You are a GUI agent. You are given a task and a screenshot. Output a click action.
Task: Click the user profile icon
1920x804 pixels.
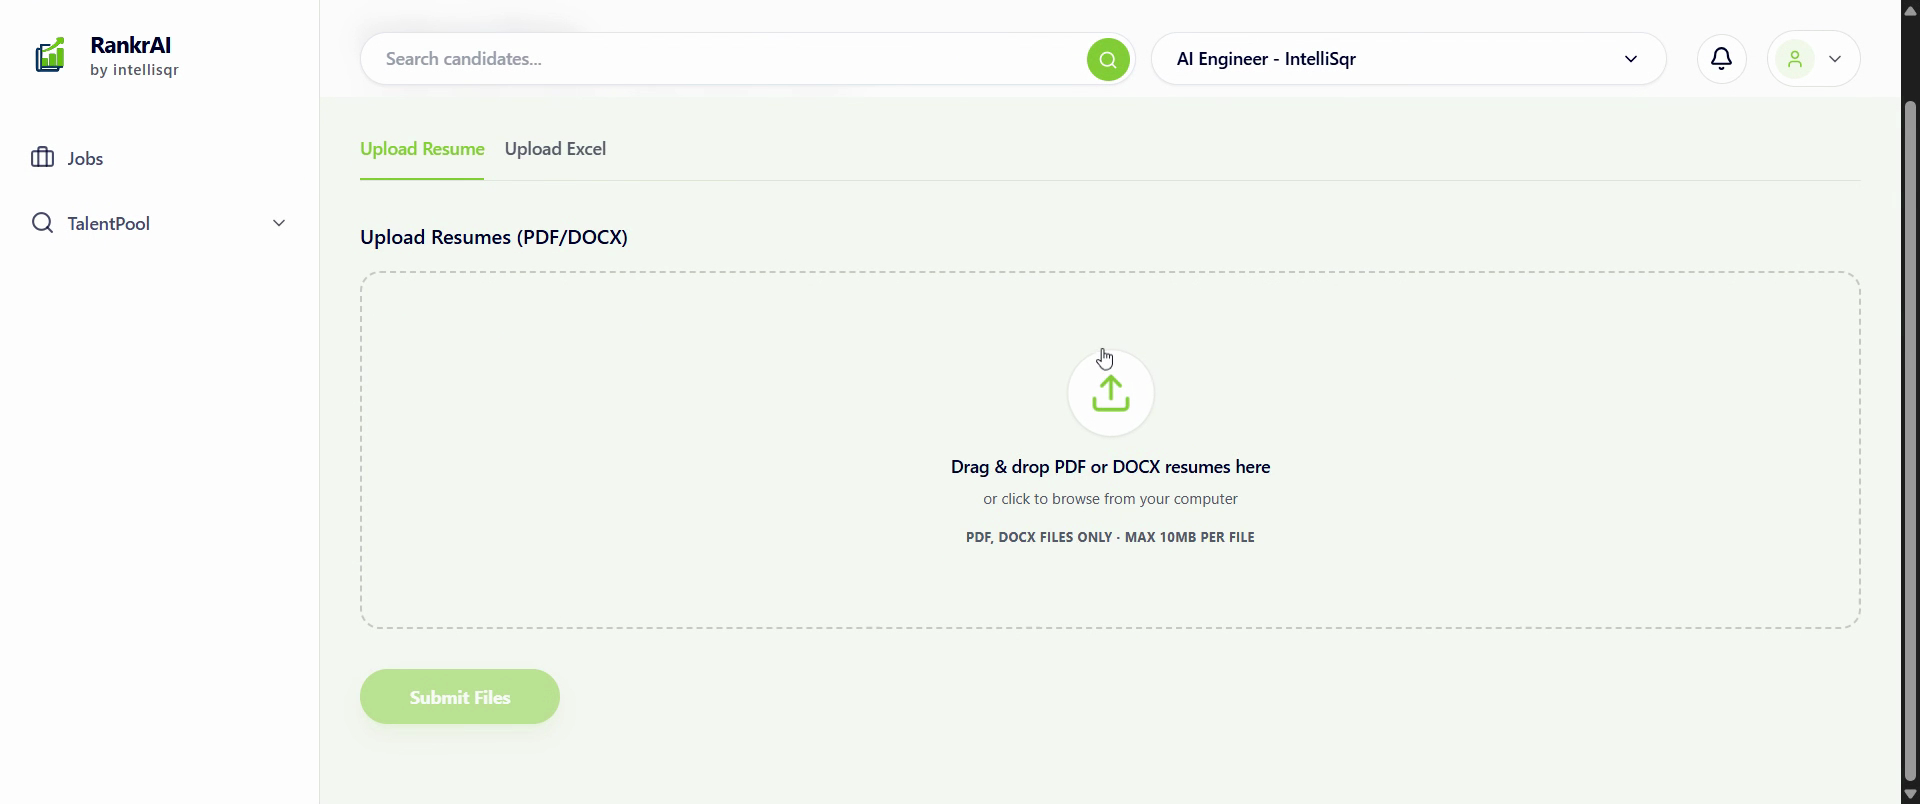1797,58
